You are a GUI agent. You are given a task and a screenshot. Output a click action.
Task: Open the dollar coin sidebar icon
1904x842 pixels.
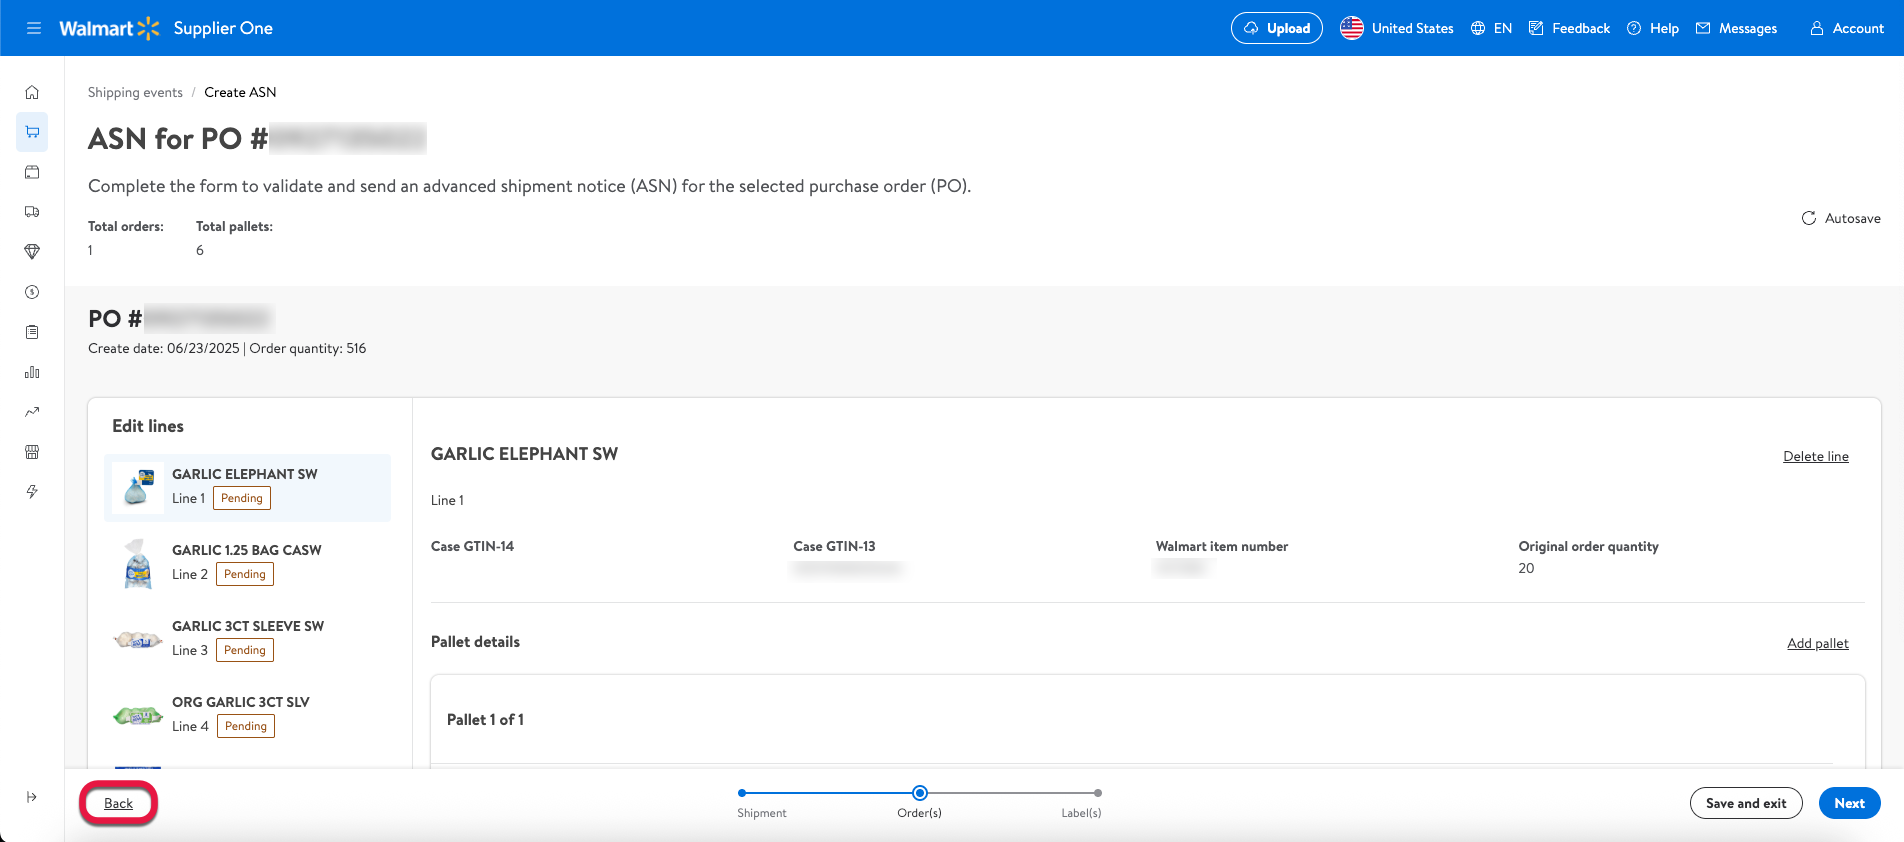32,292
